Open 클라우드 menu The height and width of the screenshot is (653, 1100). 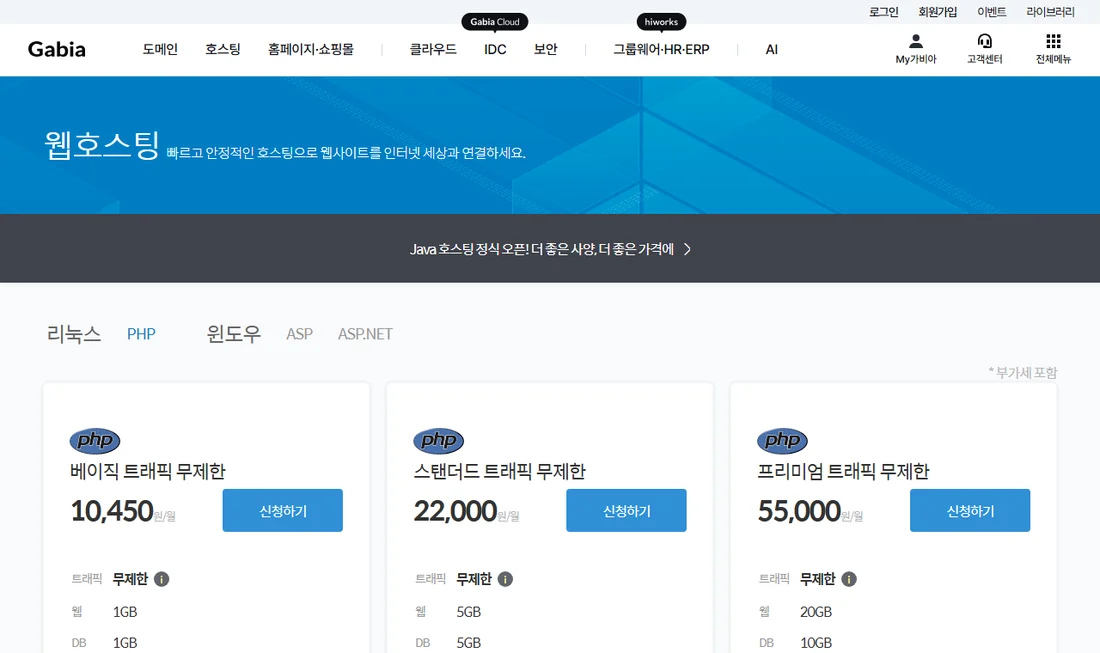coord(433,49)
